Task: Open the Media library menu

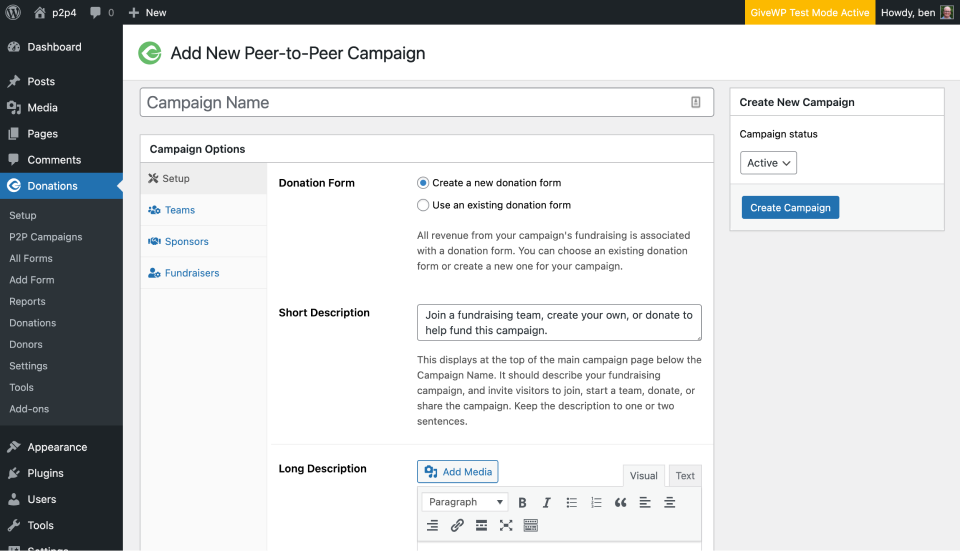Action: pos(61,108)
